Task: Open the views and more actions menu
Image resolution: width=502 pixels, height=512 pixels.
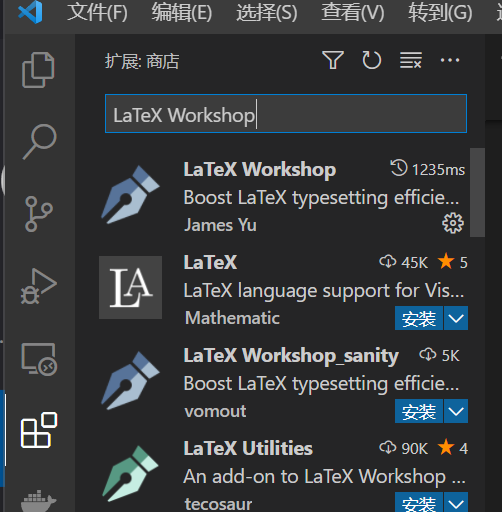Action: click(x=450, y=60)
